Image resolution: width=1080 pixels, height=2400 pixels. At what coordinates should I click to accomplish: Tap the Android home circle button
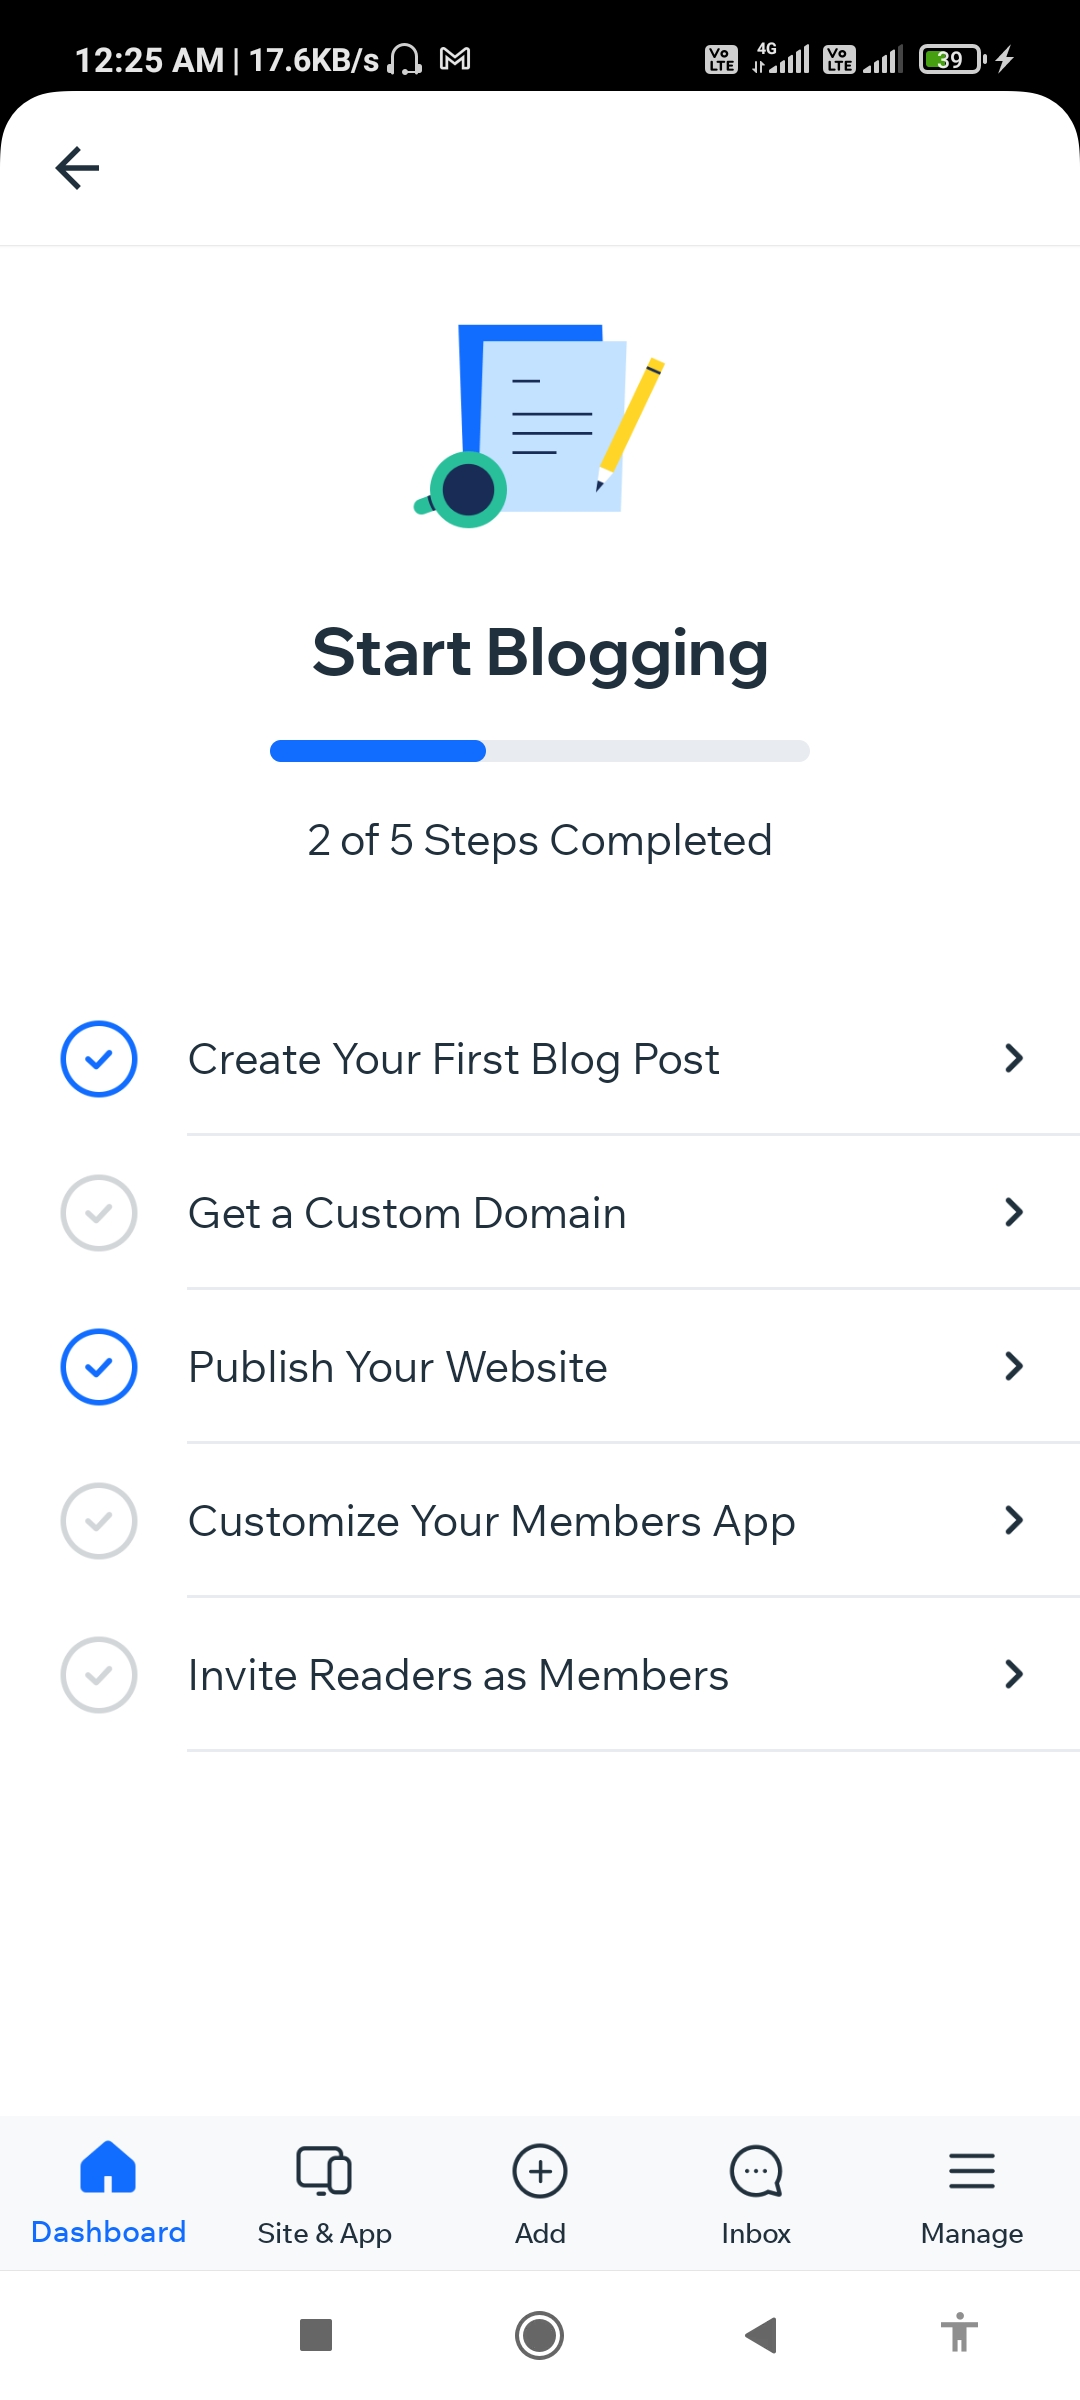point(540,2335)
